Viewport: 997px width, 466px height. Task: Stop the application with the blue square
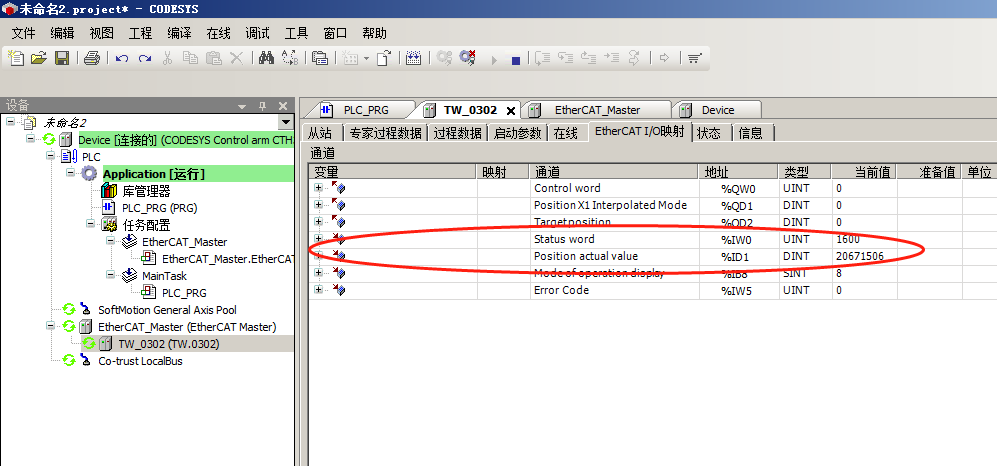coord(516,60)
